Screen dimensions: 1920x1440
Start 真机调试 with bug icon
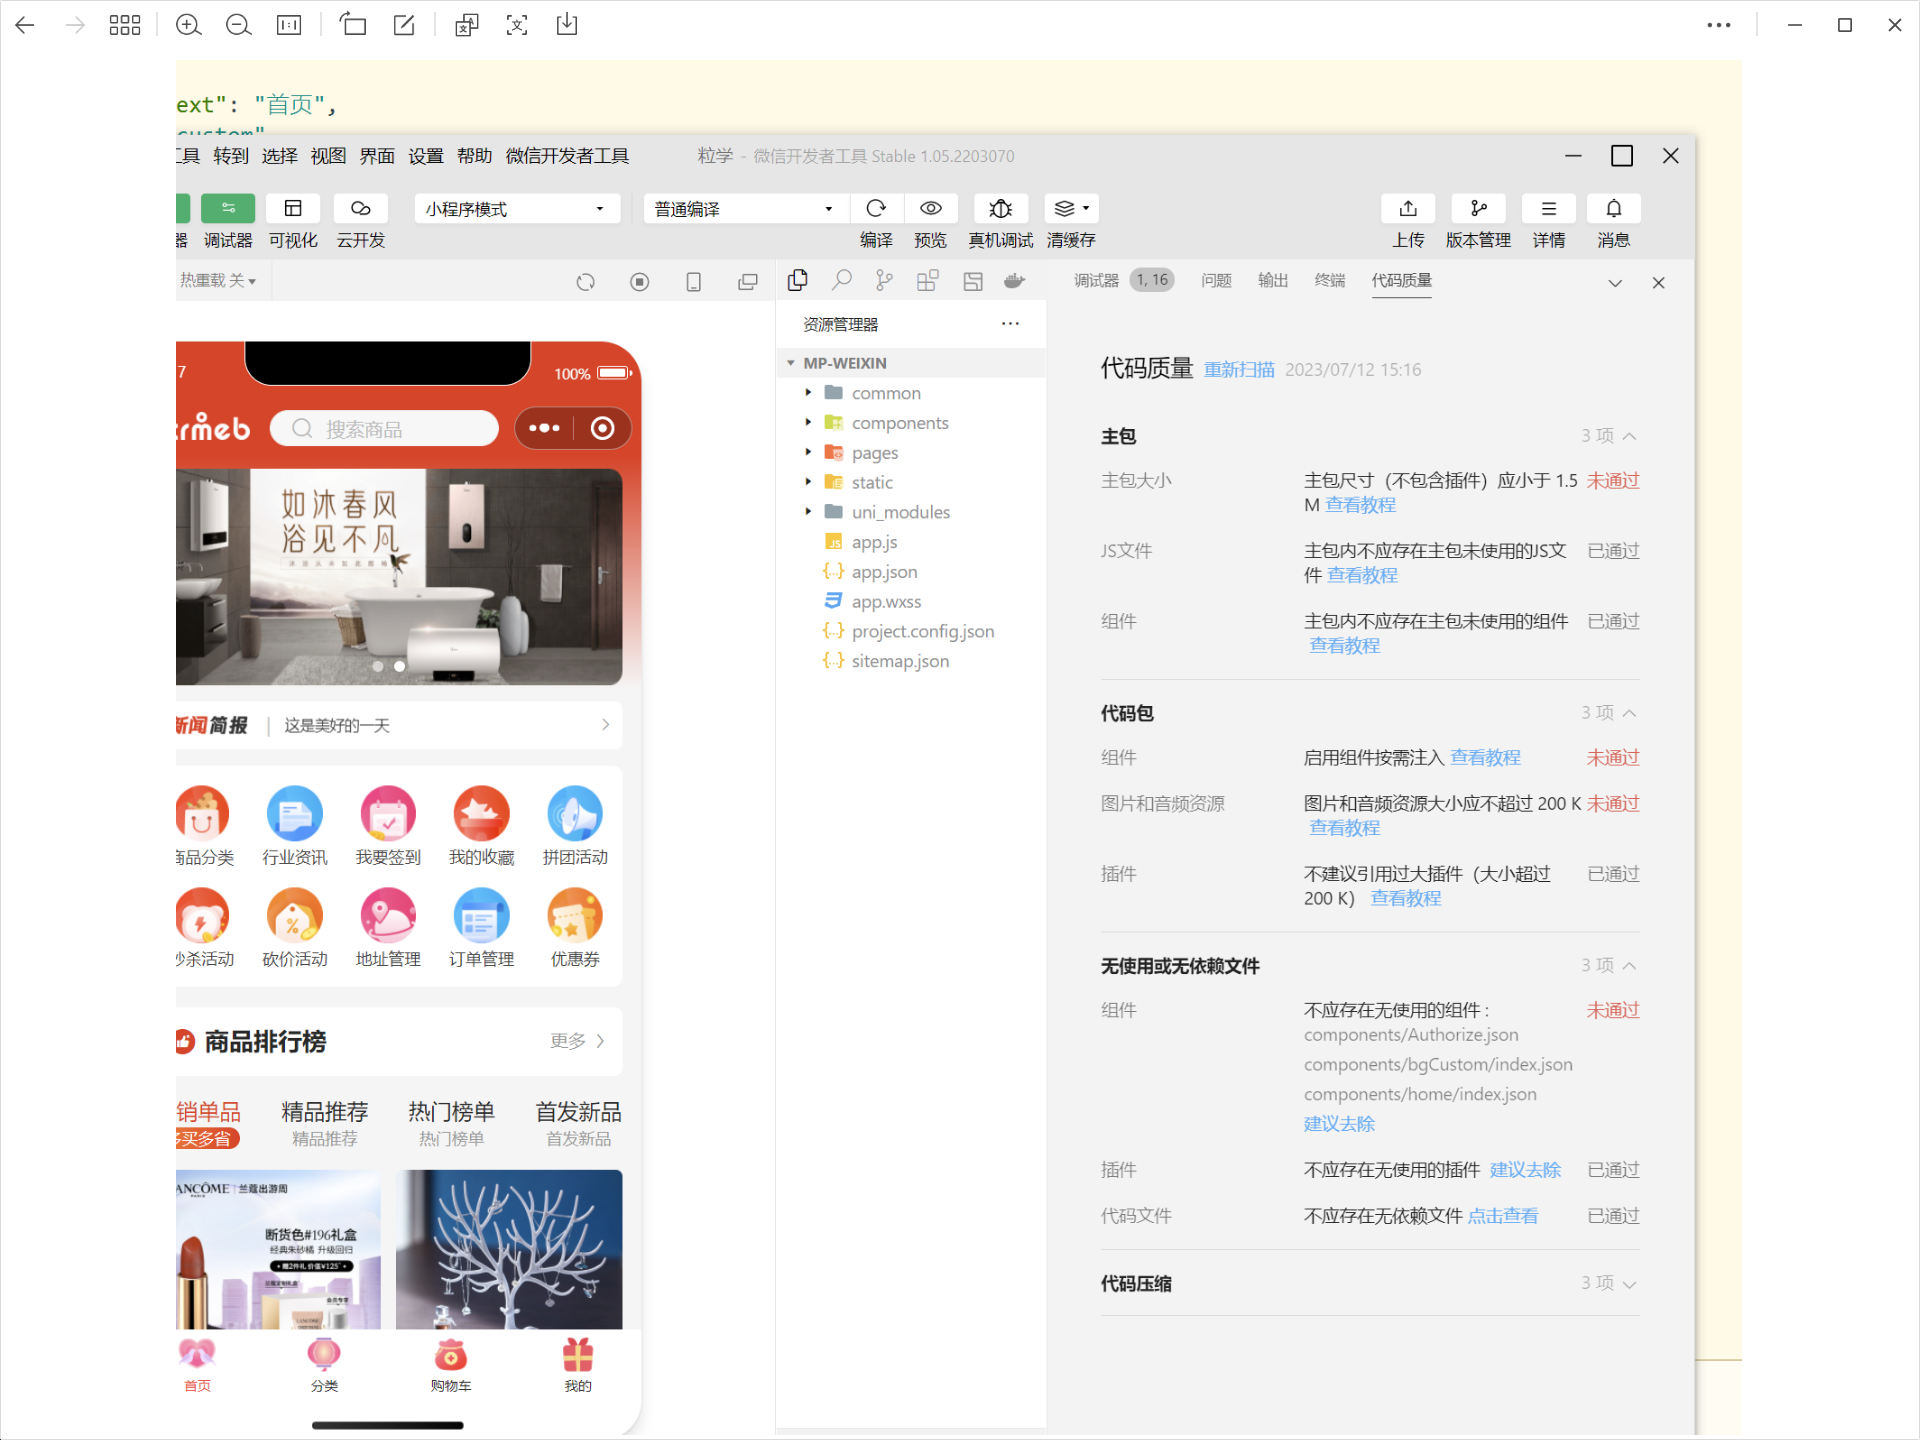pos(1000,208)
